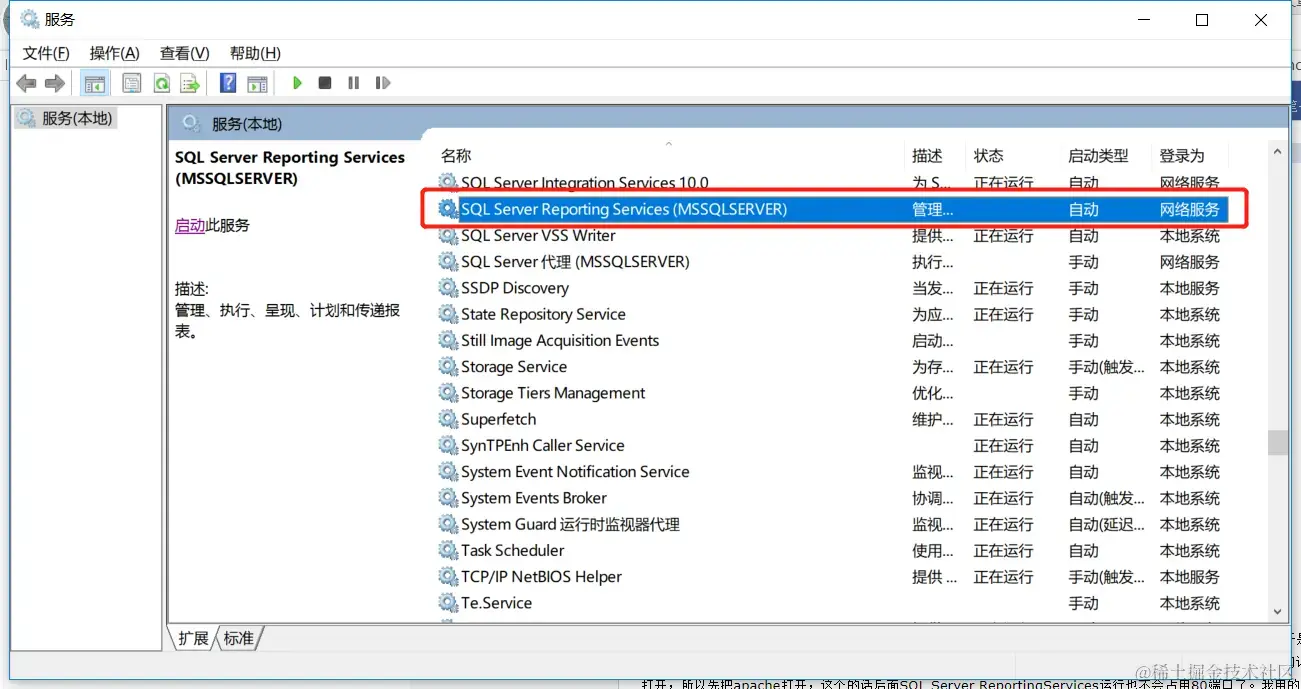The image size is (1301, 689).
Task: Switch to the 标准 tab
Action: pyautogui.click(x=239, y=638)
